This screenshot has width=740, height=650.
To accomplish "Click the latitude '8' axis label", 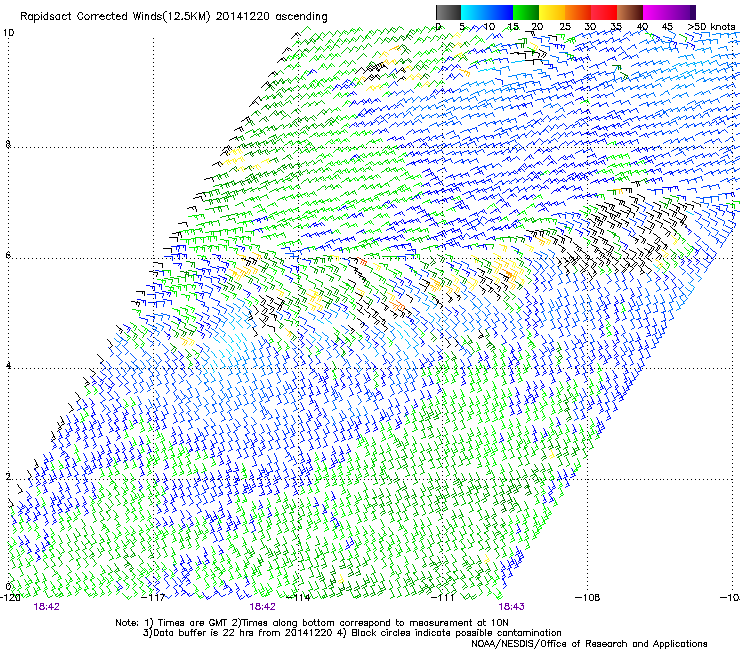I will pos(8,144).
